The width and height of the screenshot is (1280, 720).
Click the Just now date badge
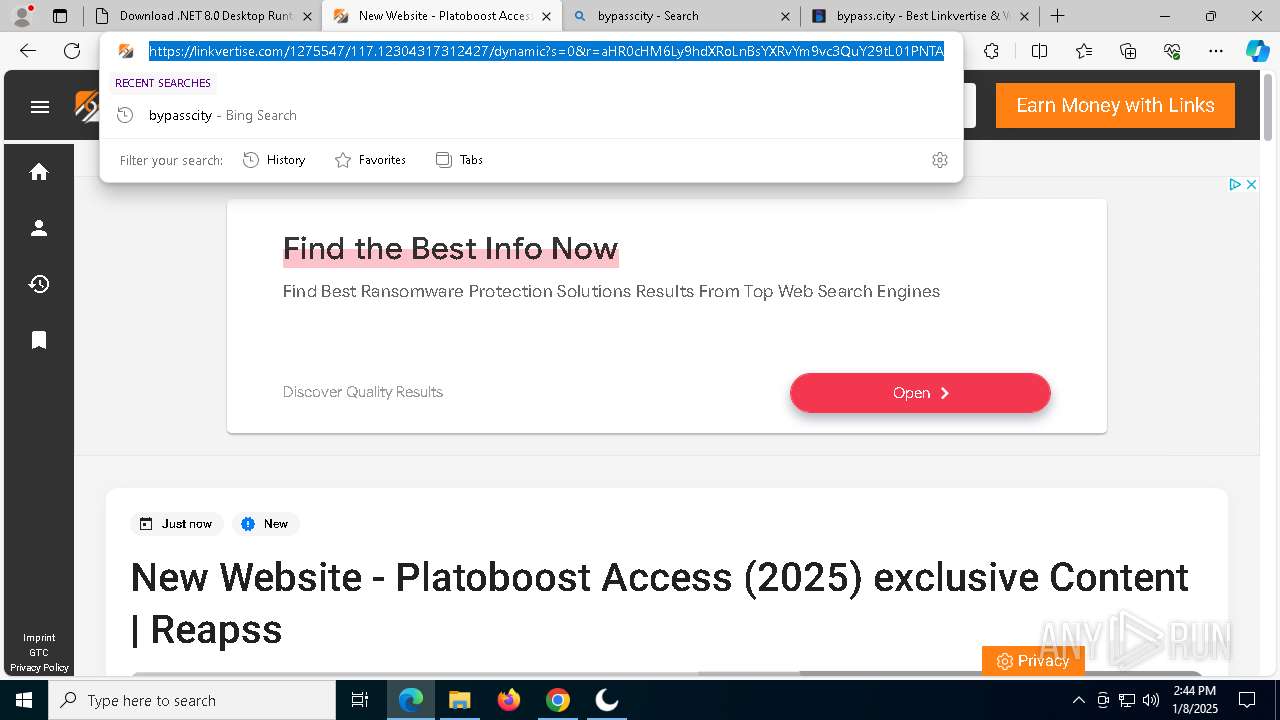pyautogui.click(x=176, y=524)
